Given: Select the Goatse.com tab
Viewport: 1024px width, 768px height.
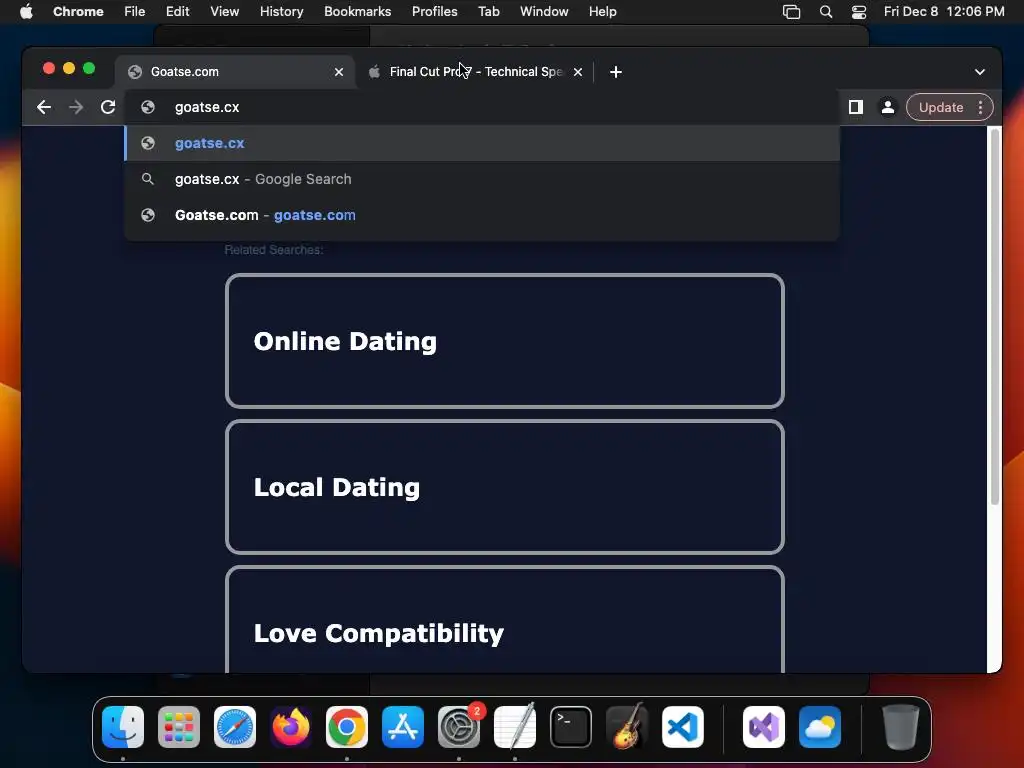Looking at the screenshot, I should (235, 72).
